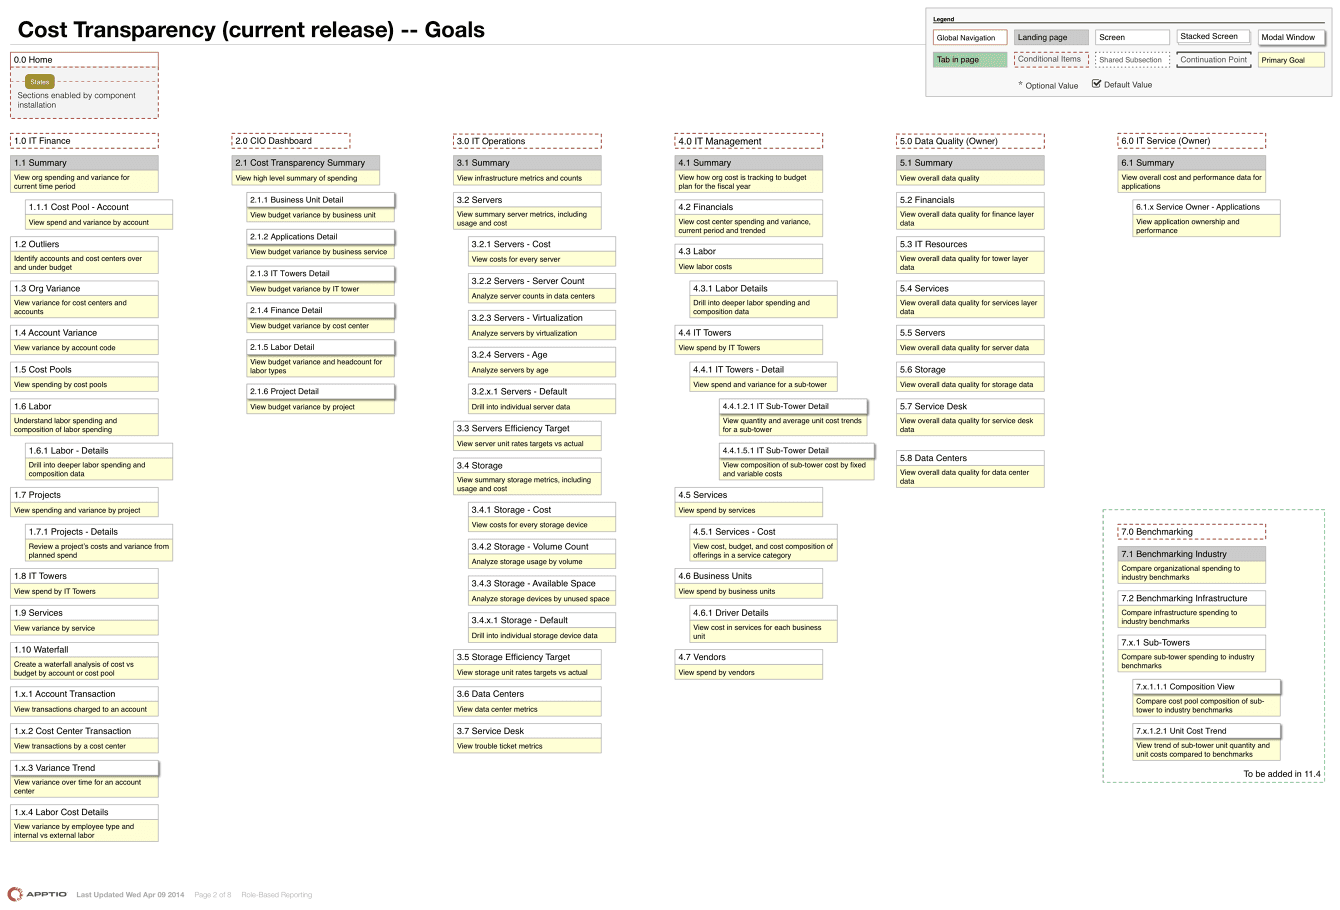Click the Global Navigation sample box in the legend
This screenshot has width=1340, height=910.
969,36
